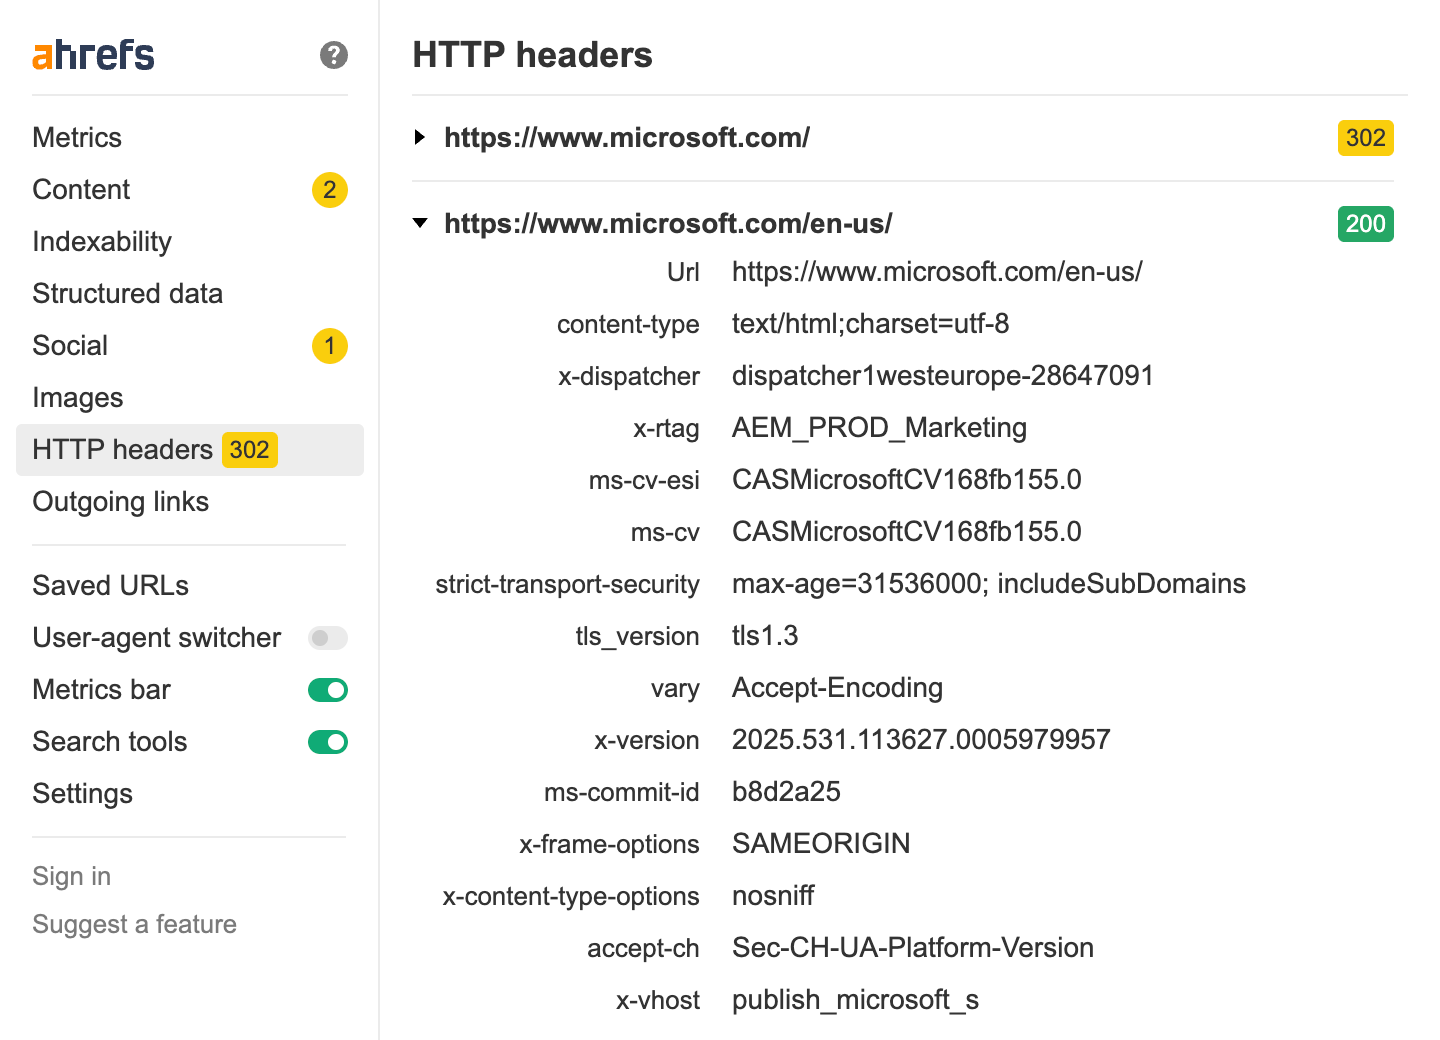Click the 302 badge beside HTTP headers menu

[x=250, y=450]
